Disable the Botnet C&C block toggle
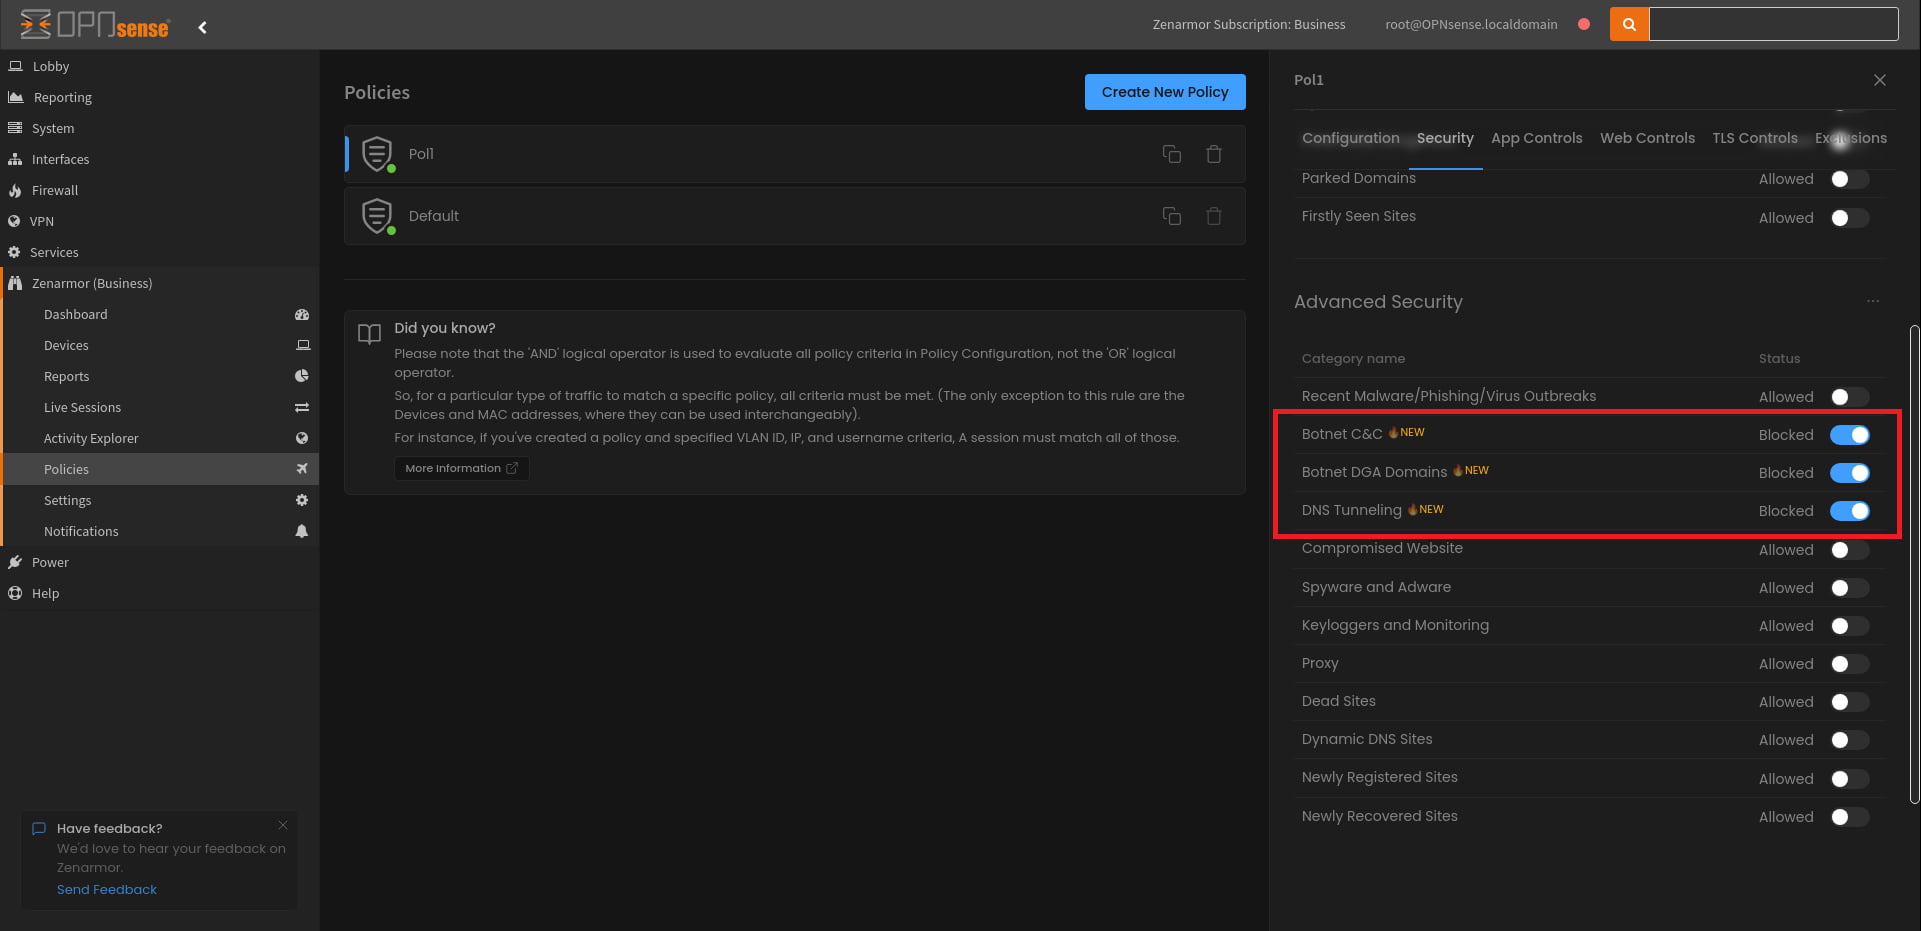The width and height of the screenshot is (1921, 931). point(1849,435)
